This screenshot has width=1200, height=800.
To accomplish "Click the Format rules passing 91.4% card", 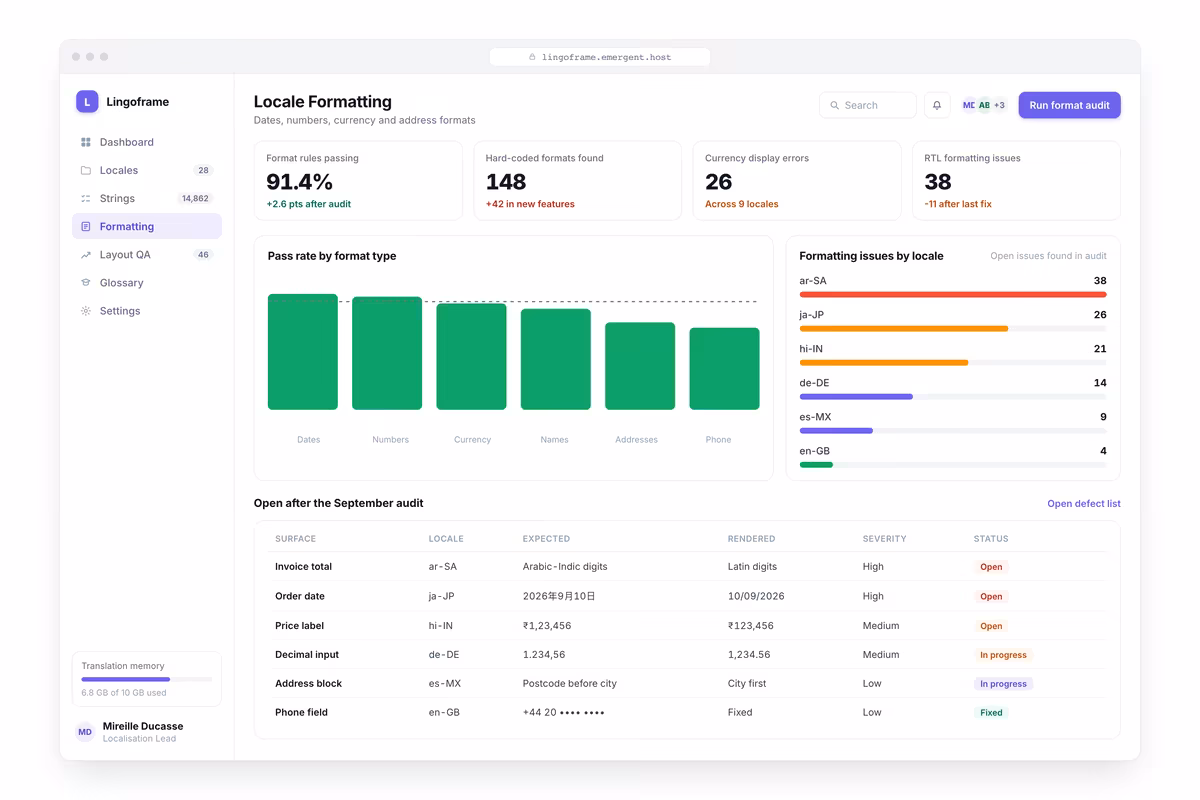I will click(x=358, y=180).
